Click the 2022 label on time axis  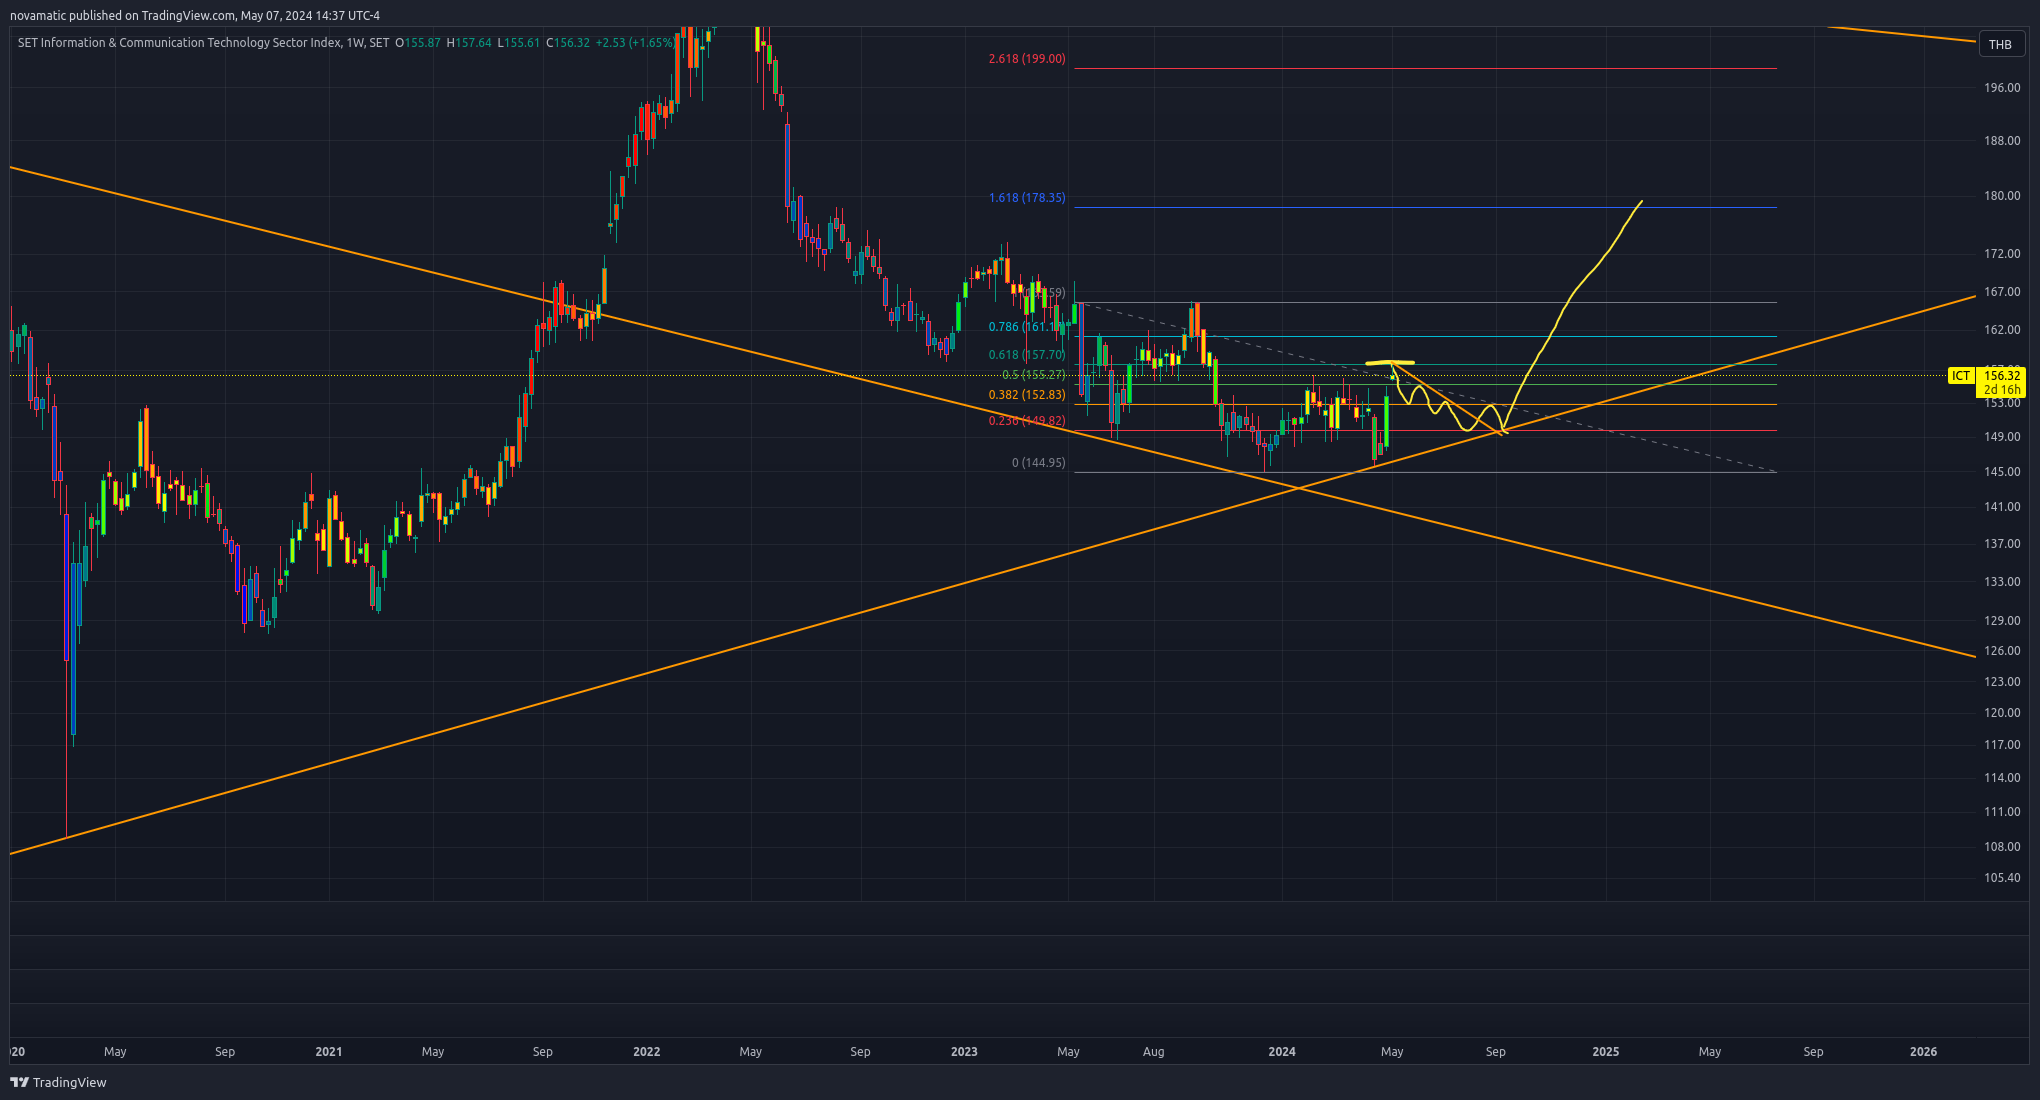(647, 1052)
